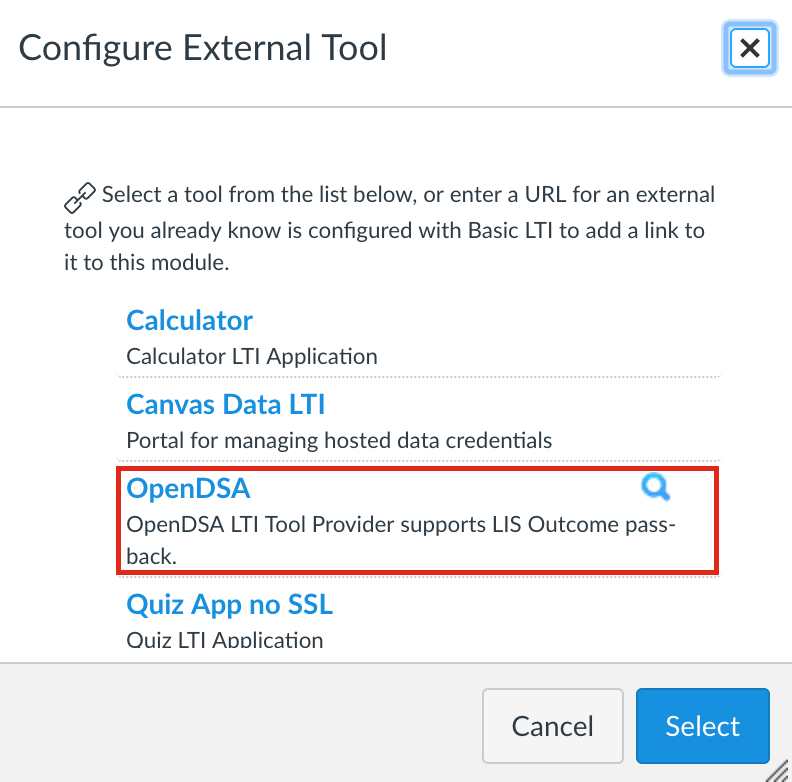Image resolution: width=792 pixels, height=782 pixels.
Task: Click the Configure External Tool title
Action: coord(203,48)
